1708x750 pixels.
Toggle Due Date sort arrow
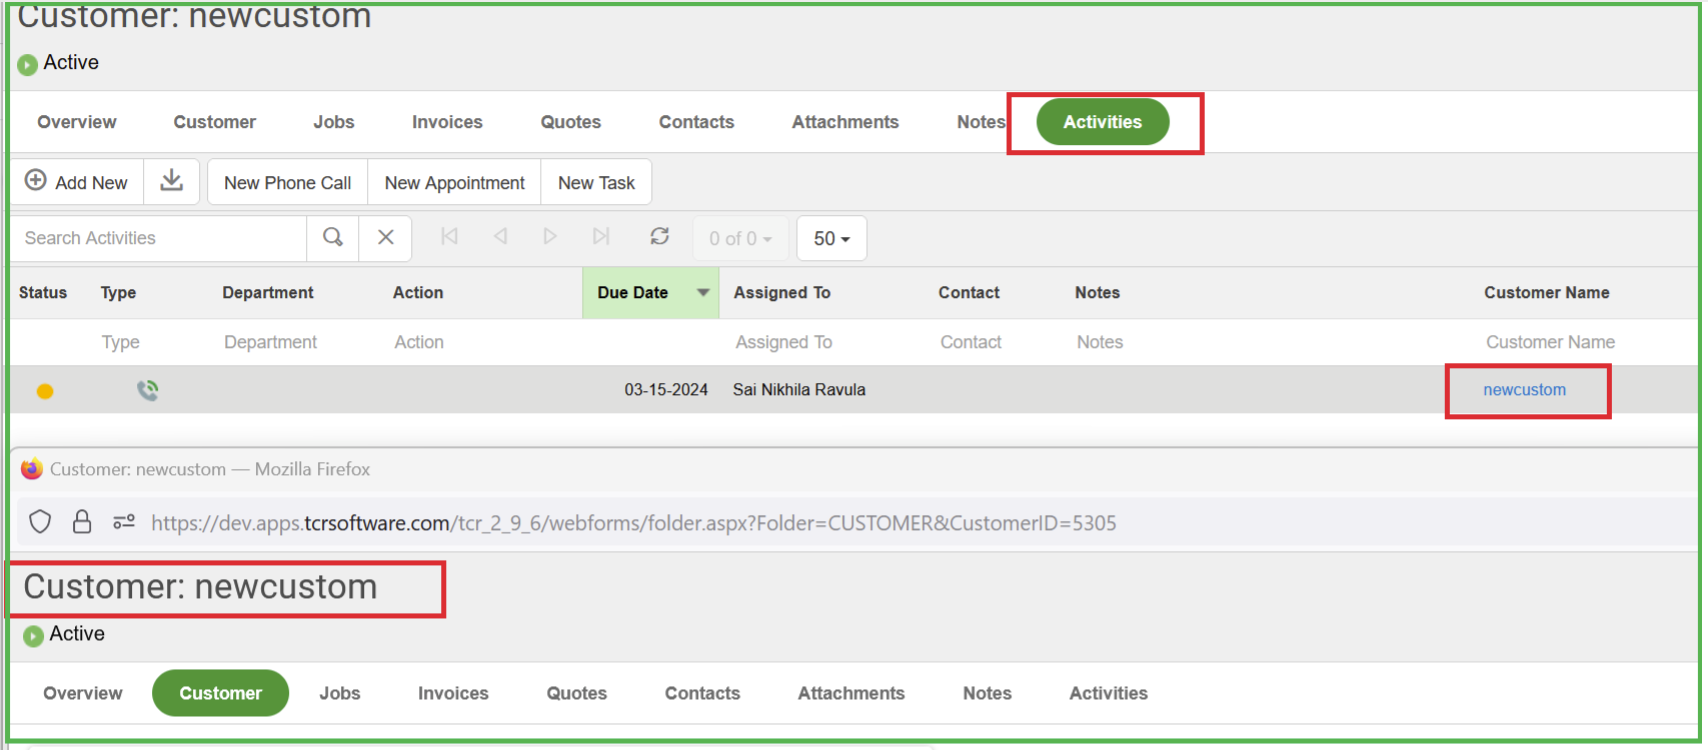[x=703, y=293]
